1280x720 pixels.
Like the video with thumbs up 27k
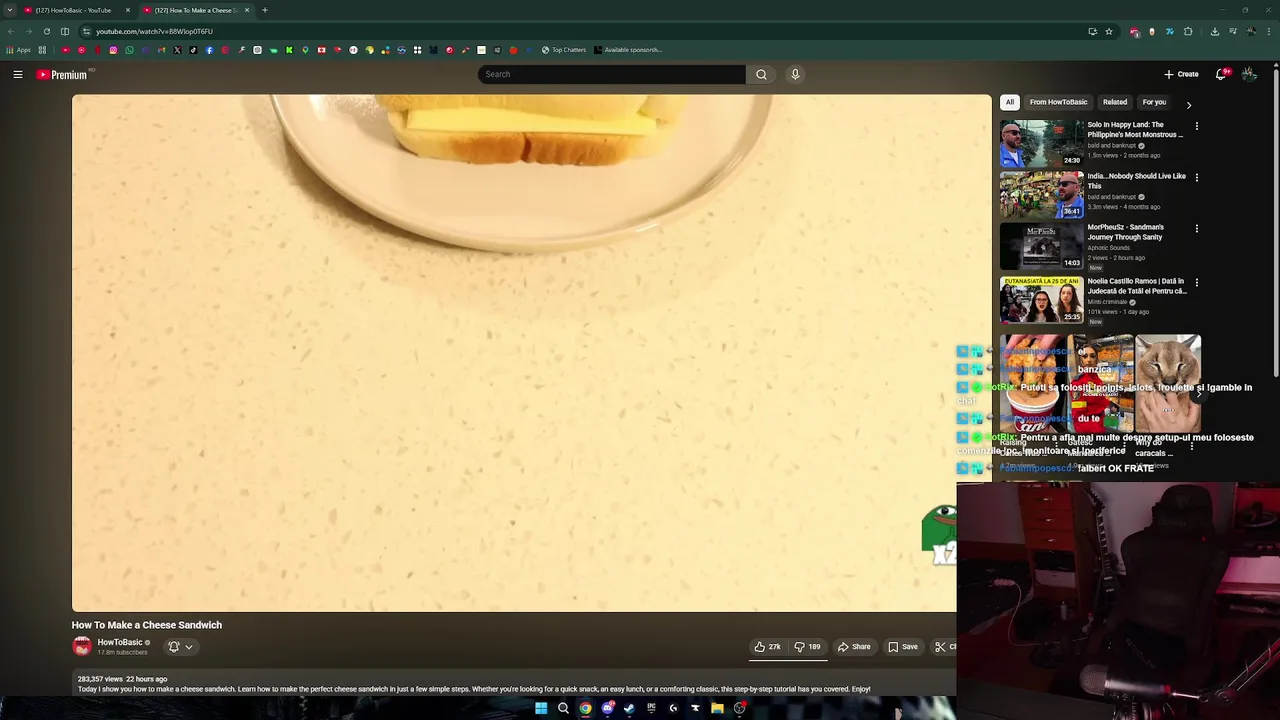coord(767,647)
